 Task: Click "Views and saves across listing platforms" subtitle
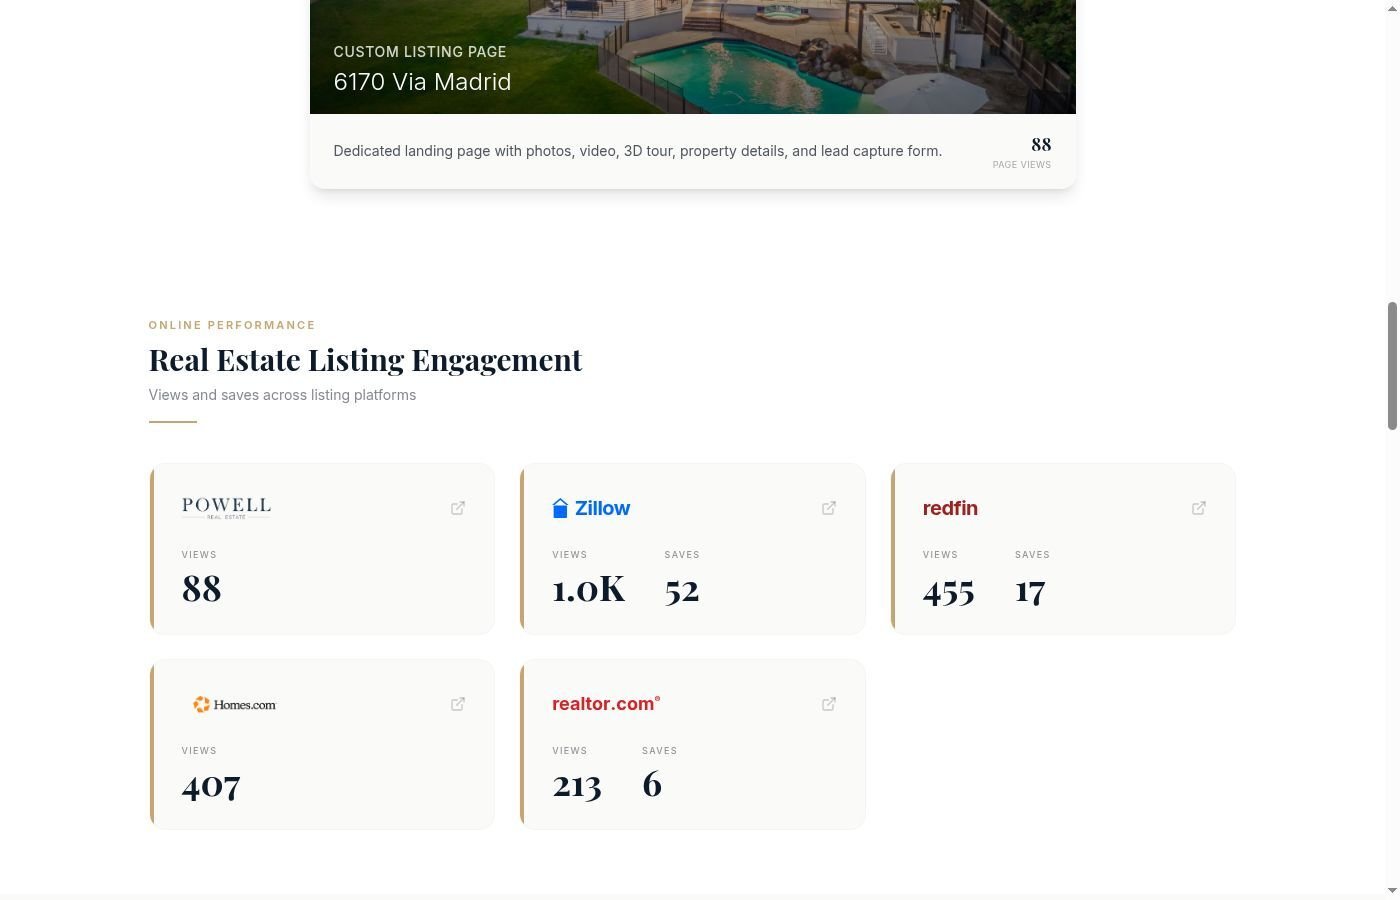click(282, 395)
